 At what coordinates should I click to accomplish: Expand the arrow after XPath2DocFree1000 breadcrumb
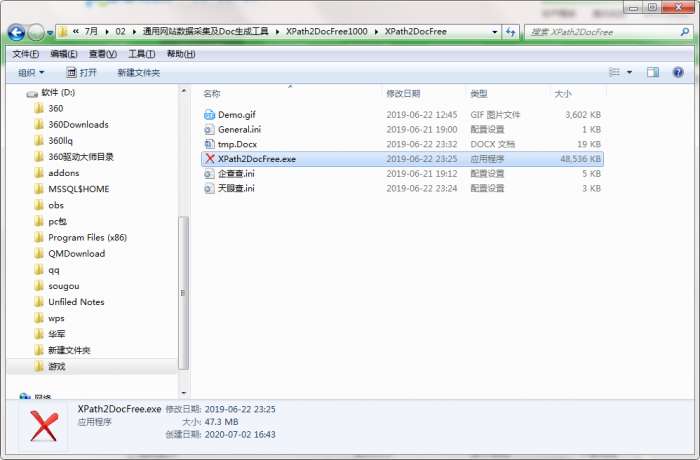click(376, 32)
